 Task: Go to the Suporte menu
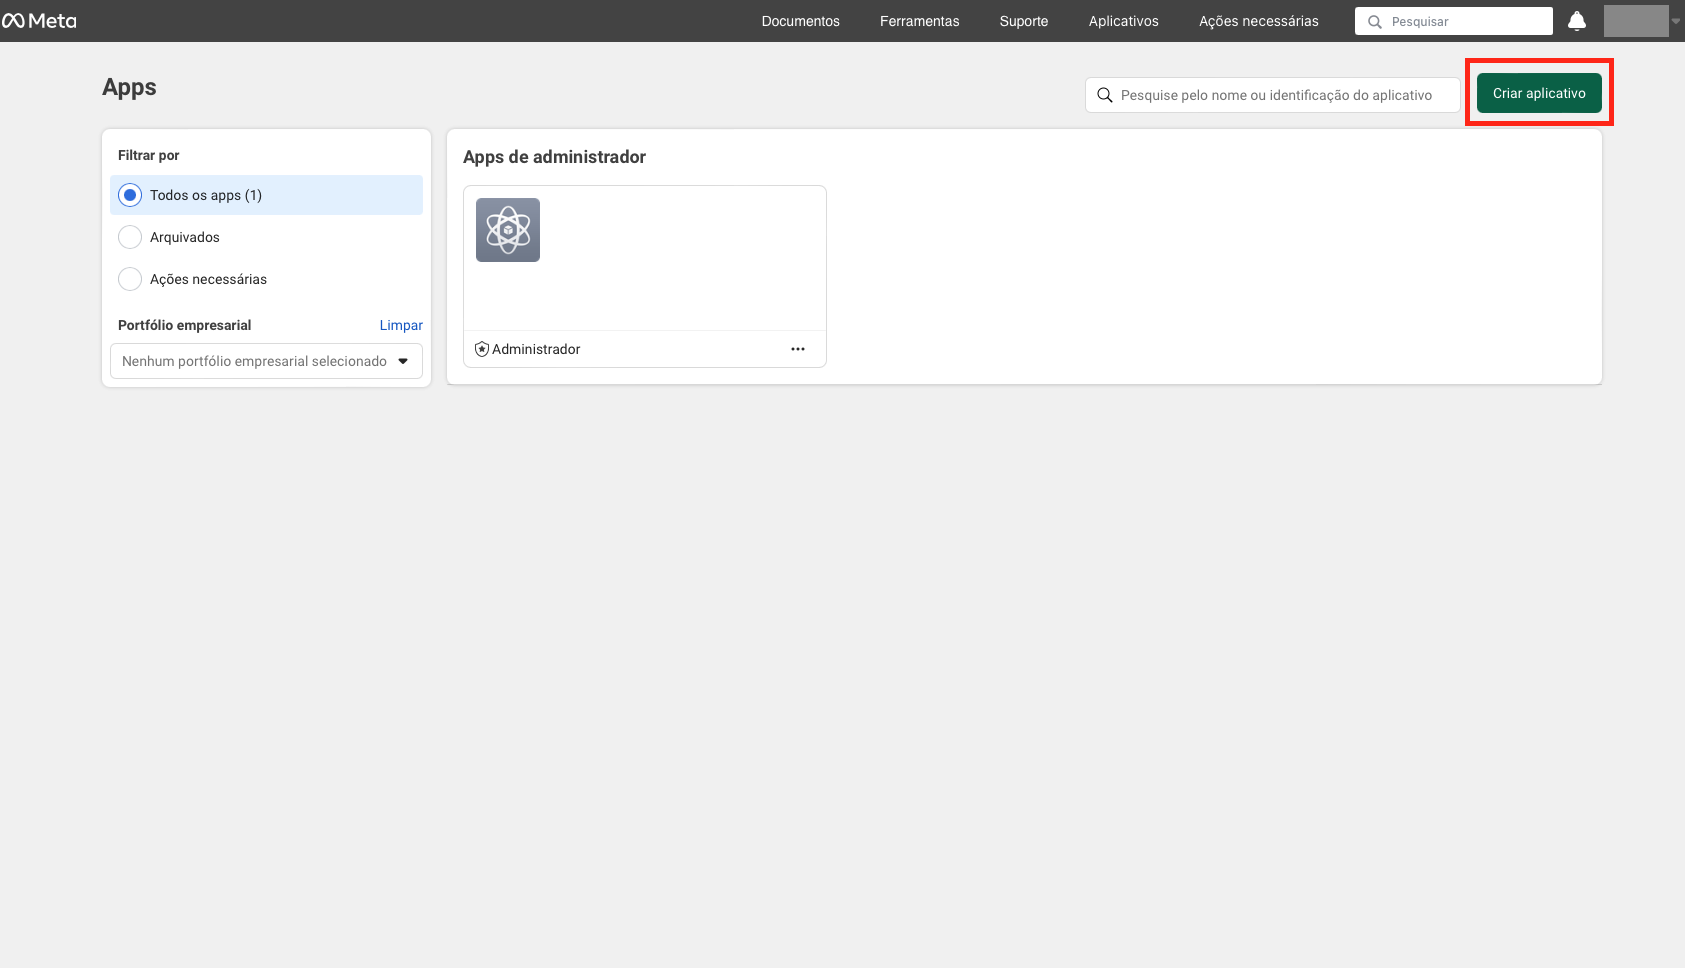(1024, 21)
